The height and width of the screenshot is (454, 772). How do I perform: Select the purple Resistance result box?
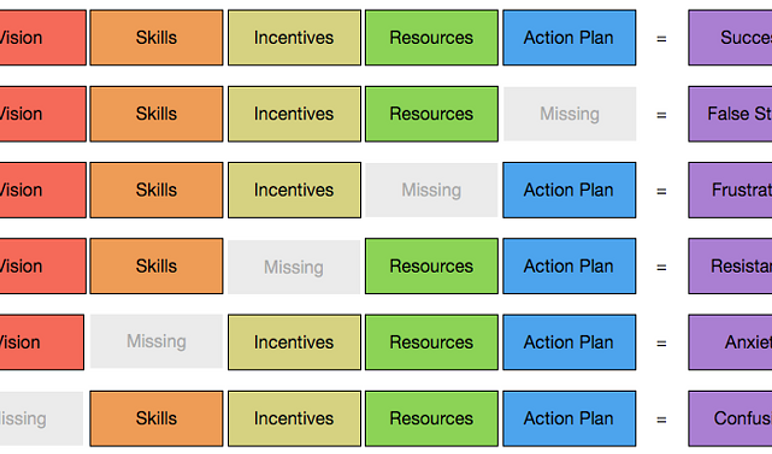730,266
